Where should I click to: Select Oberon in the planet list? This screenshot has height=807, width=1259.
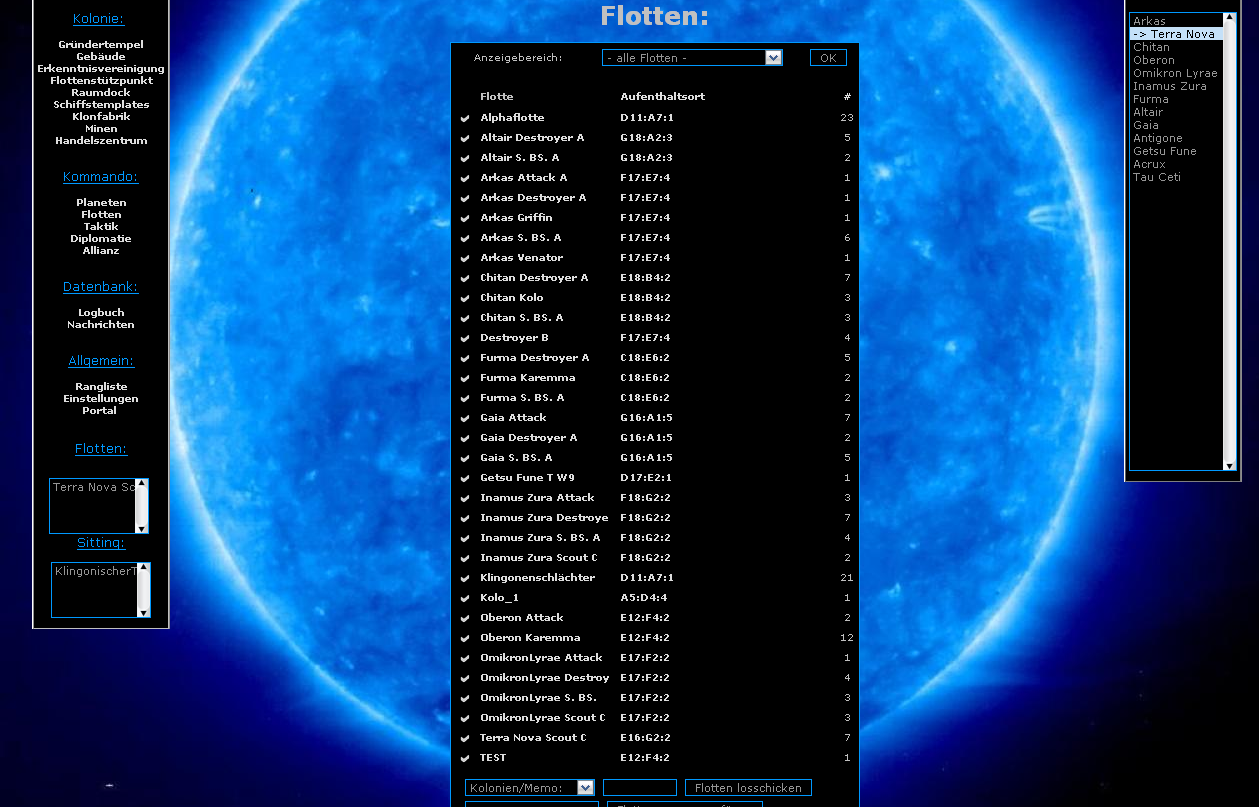click(1154, 60)
